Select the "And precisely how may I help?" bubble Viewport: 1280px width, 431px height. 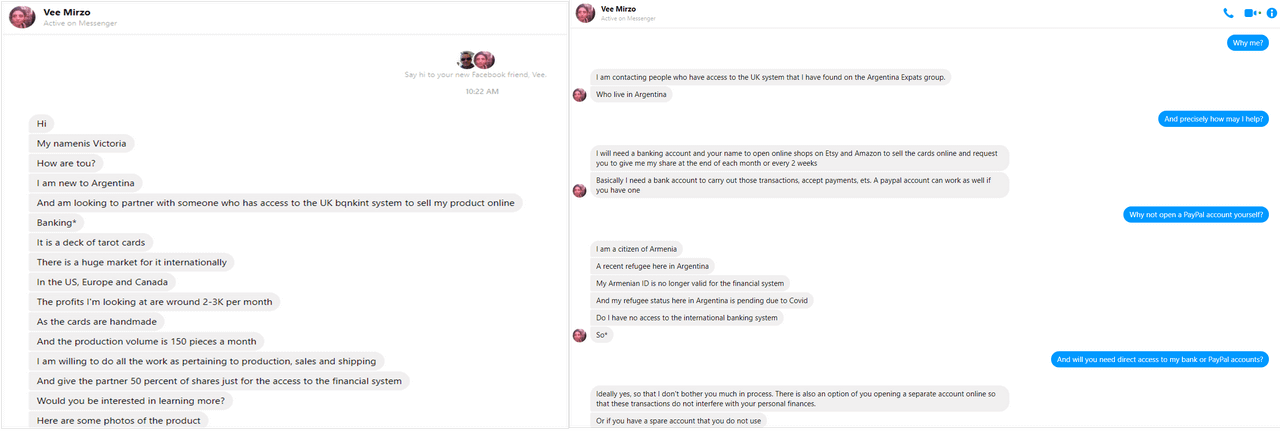(1214, 119)
